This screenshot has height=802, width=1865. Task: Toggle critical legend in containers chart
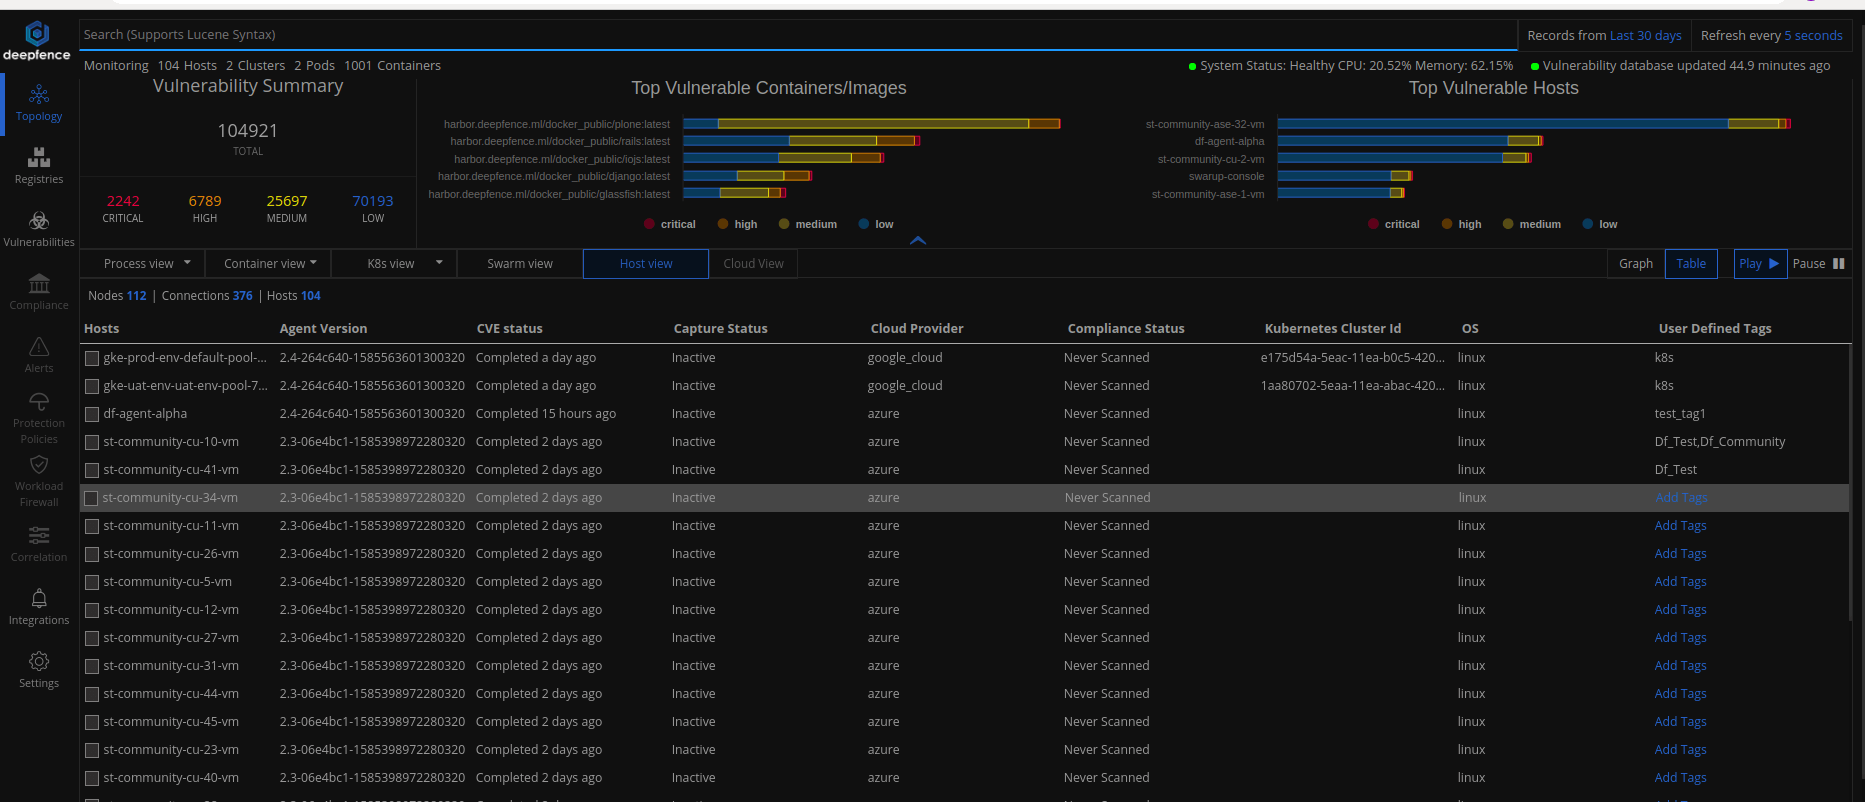pos(670,224)
